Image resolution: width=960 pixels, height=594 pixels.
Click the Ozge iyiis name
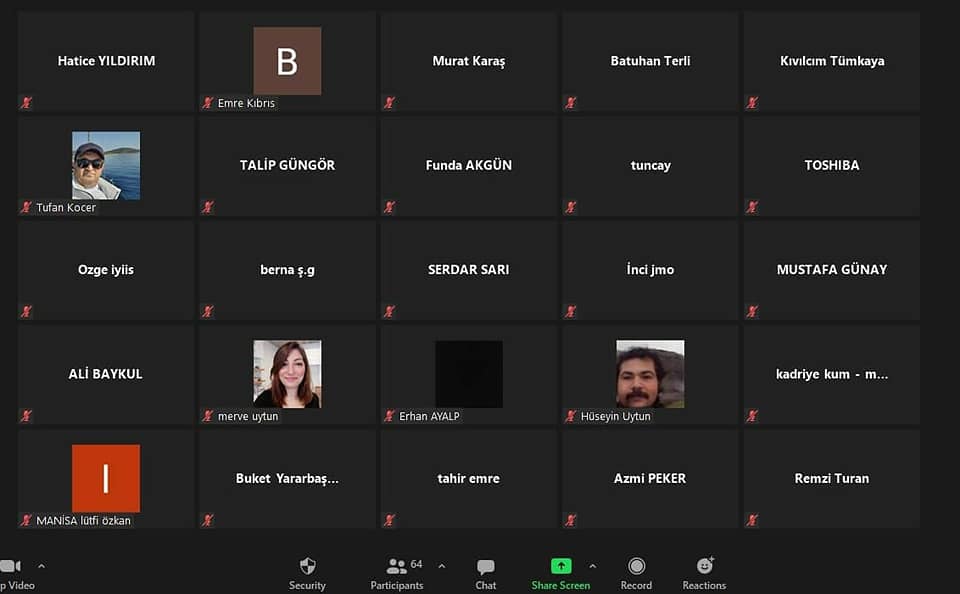click(106, 269)
